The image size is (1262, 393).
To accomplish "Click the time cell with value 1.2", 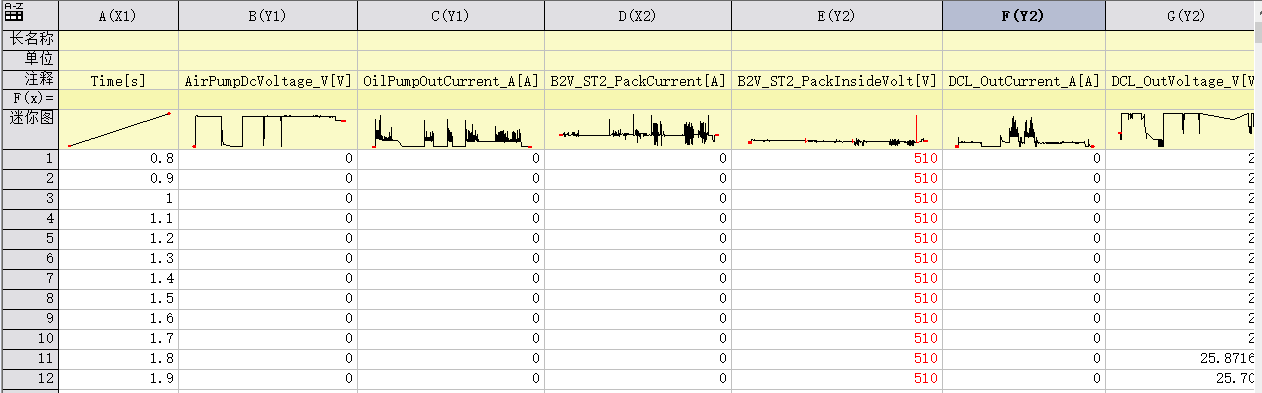I will (x=118, y=239).
